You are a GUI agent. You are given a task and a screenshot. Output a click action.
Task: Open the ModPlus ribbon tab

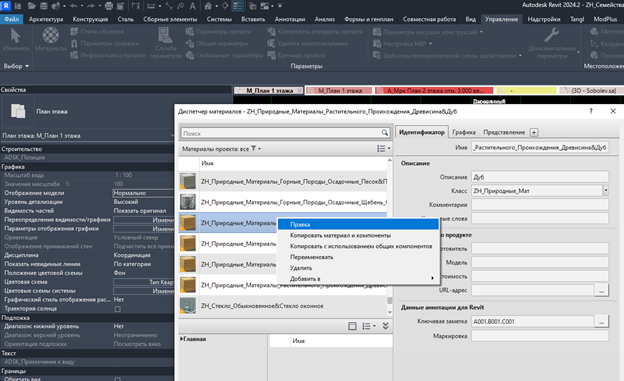click(605, 19)
